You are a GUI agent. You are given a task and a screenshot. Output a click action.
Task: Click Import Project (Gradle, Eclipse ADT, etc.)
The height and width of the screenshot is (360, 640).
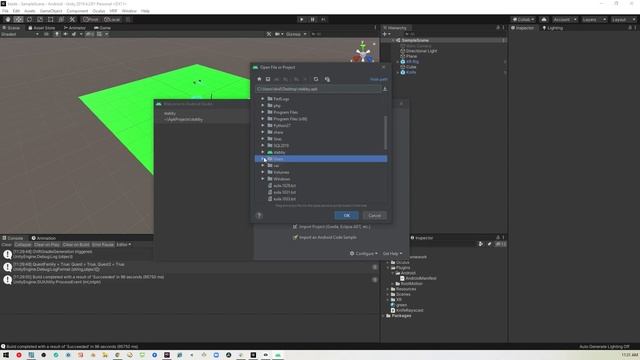(331, 227)
